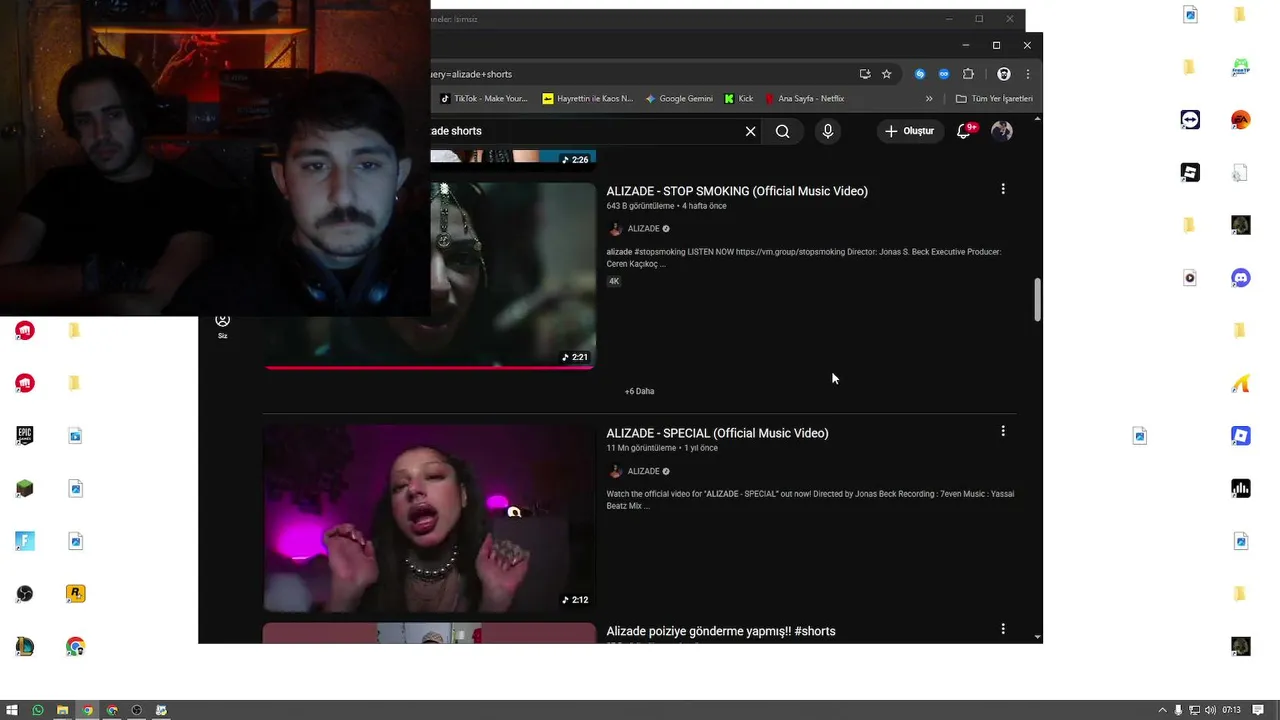Open the green game controller desktop shortcut
This screenshot has height=720, width=1280.
(x=1241, y=68)
